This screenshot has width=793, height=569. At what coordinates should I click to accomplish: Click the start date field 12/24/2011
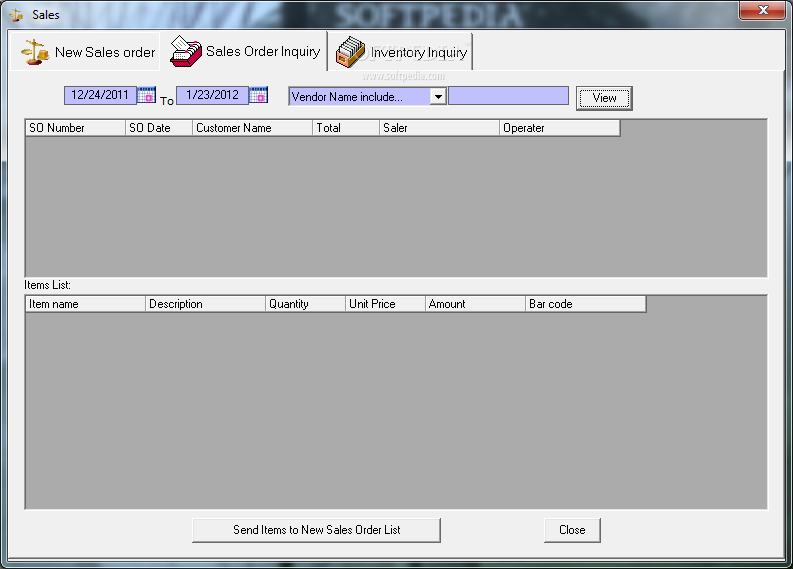[x=100, y=95]
